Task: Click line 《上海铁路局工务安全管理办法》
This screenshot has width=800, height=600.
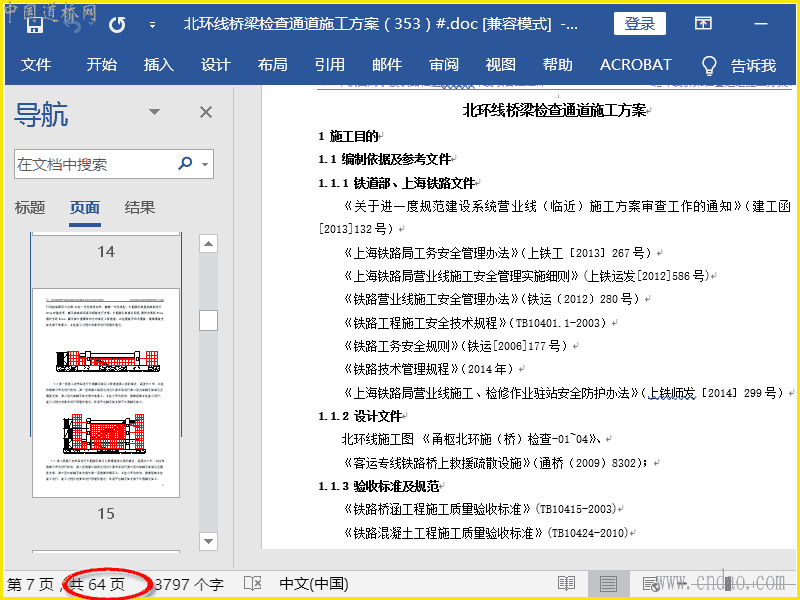Action: [498, 253]
